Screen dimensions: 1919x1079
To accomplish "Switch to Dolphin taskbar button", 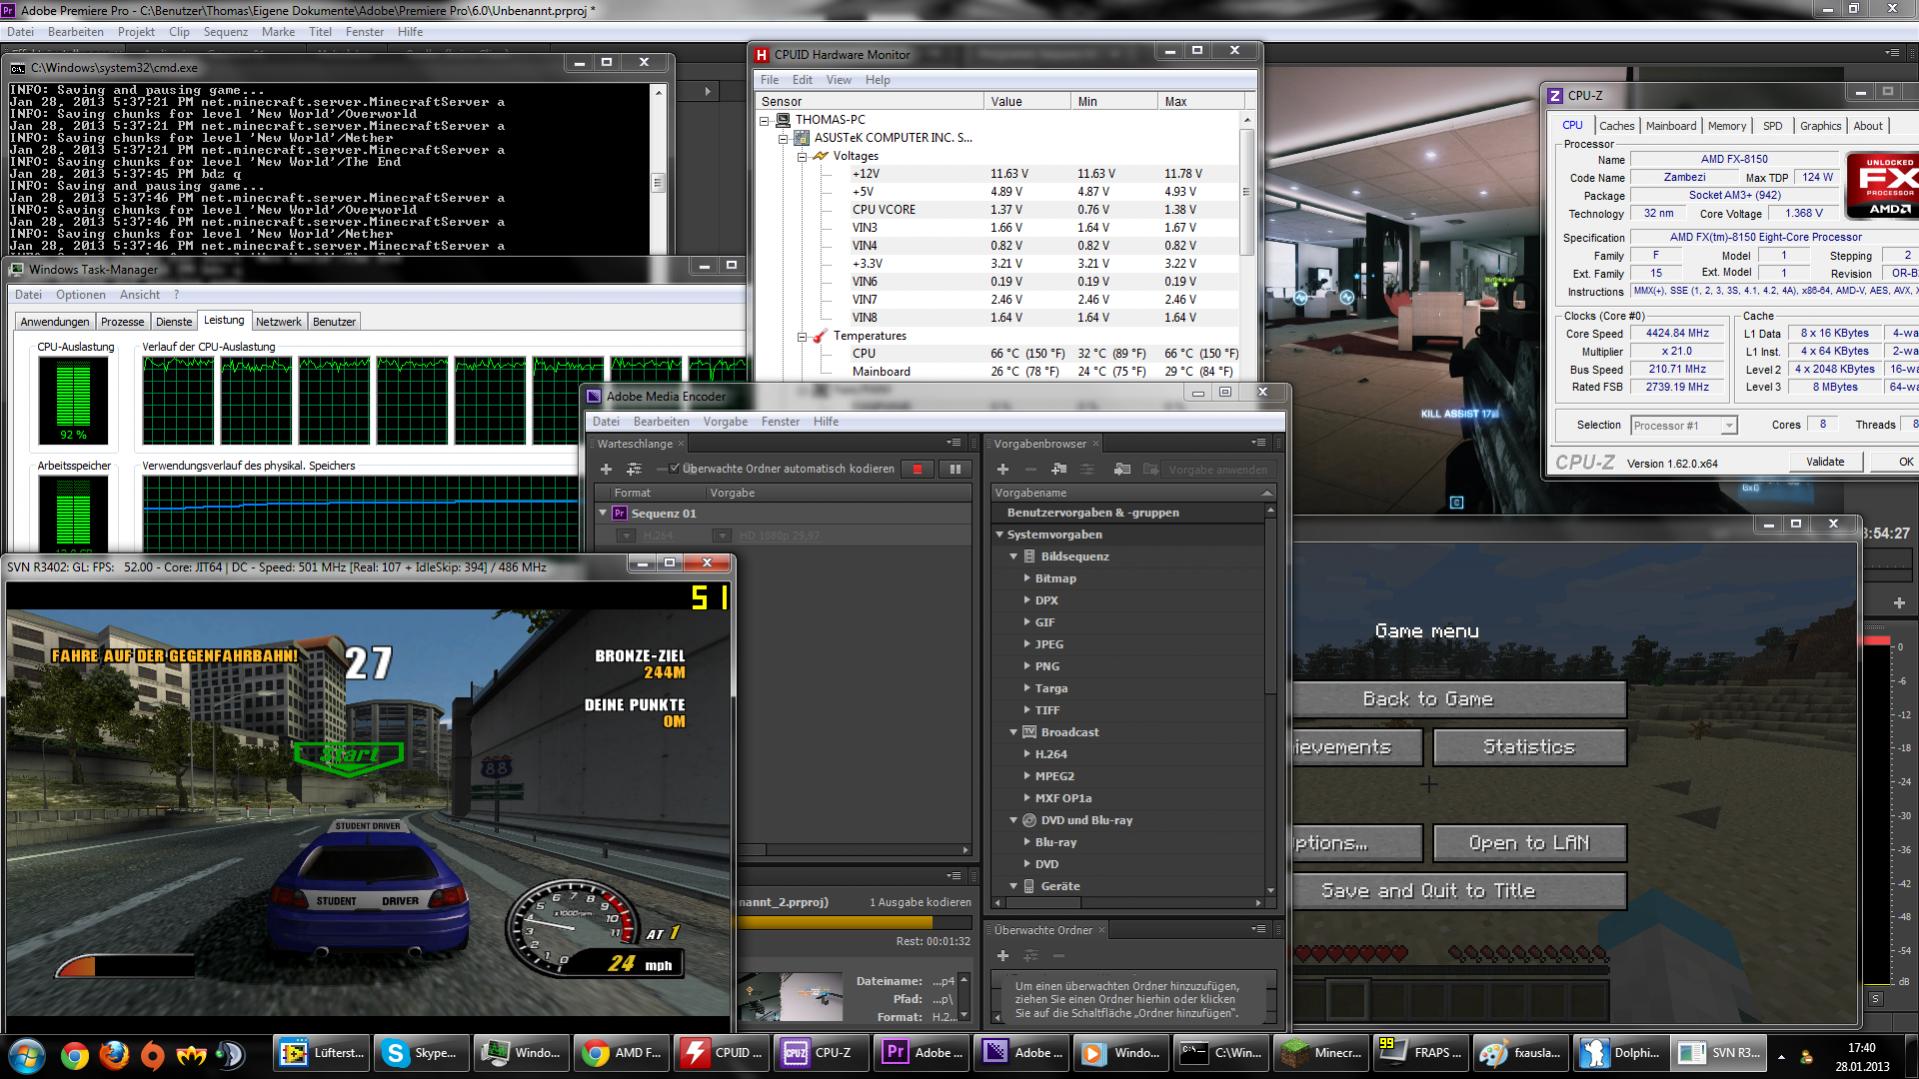I will (1622, 1053).
